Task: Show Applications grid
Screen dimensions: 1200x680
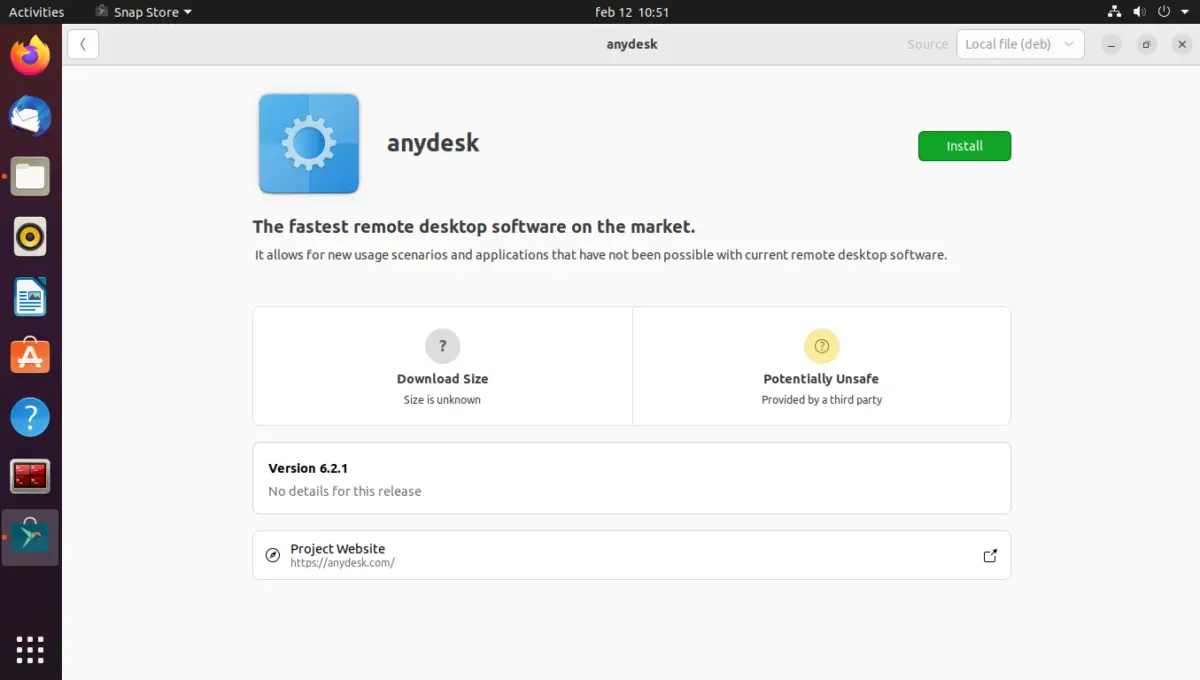Action: click(x=30, y=649)
